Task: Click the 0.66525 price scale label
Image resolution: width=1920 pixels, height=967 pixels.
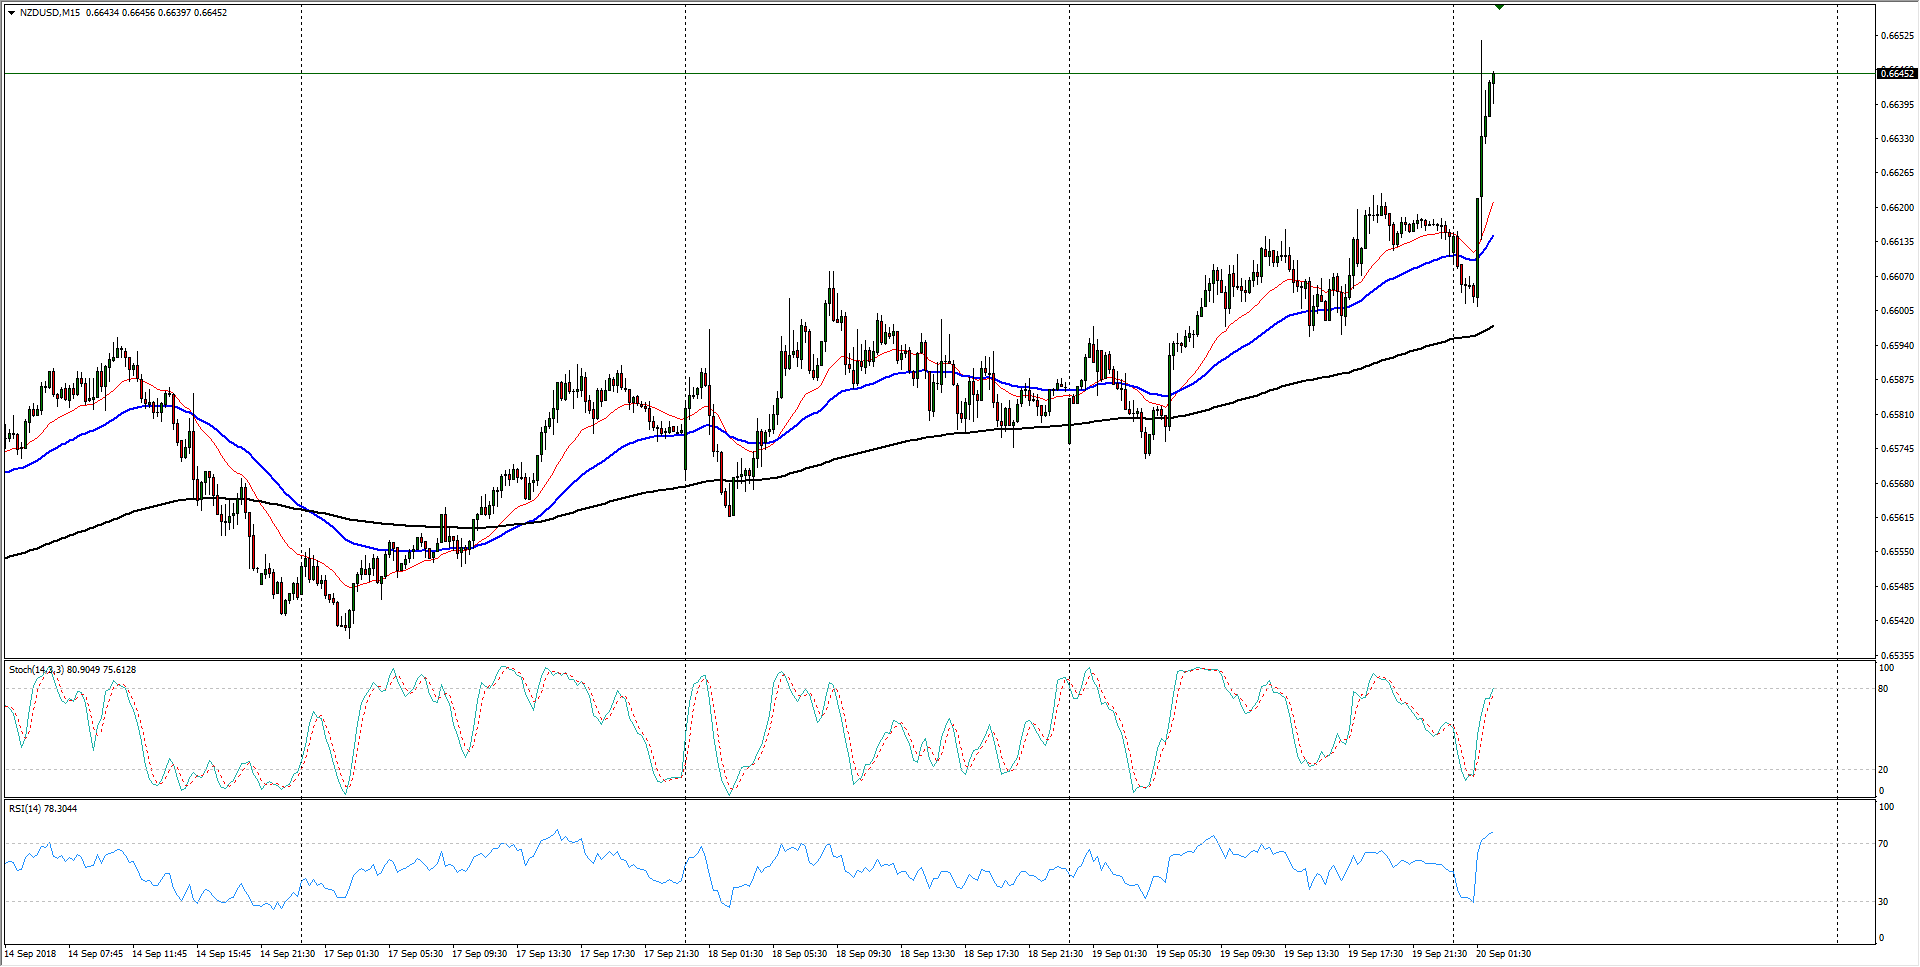Action: coord(1897,36)
